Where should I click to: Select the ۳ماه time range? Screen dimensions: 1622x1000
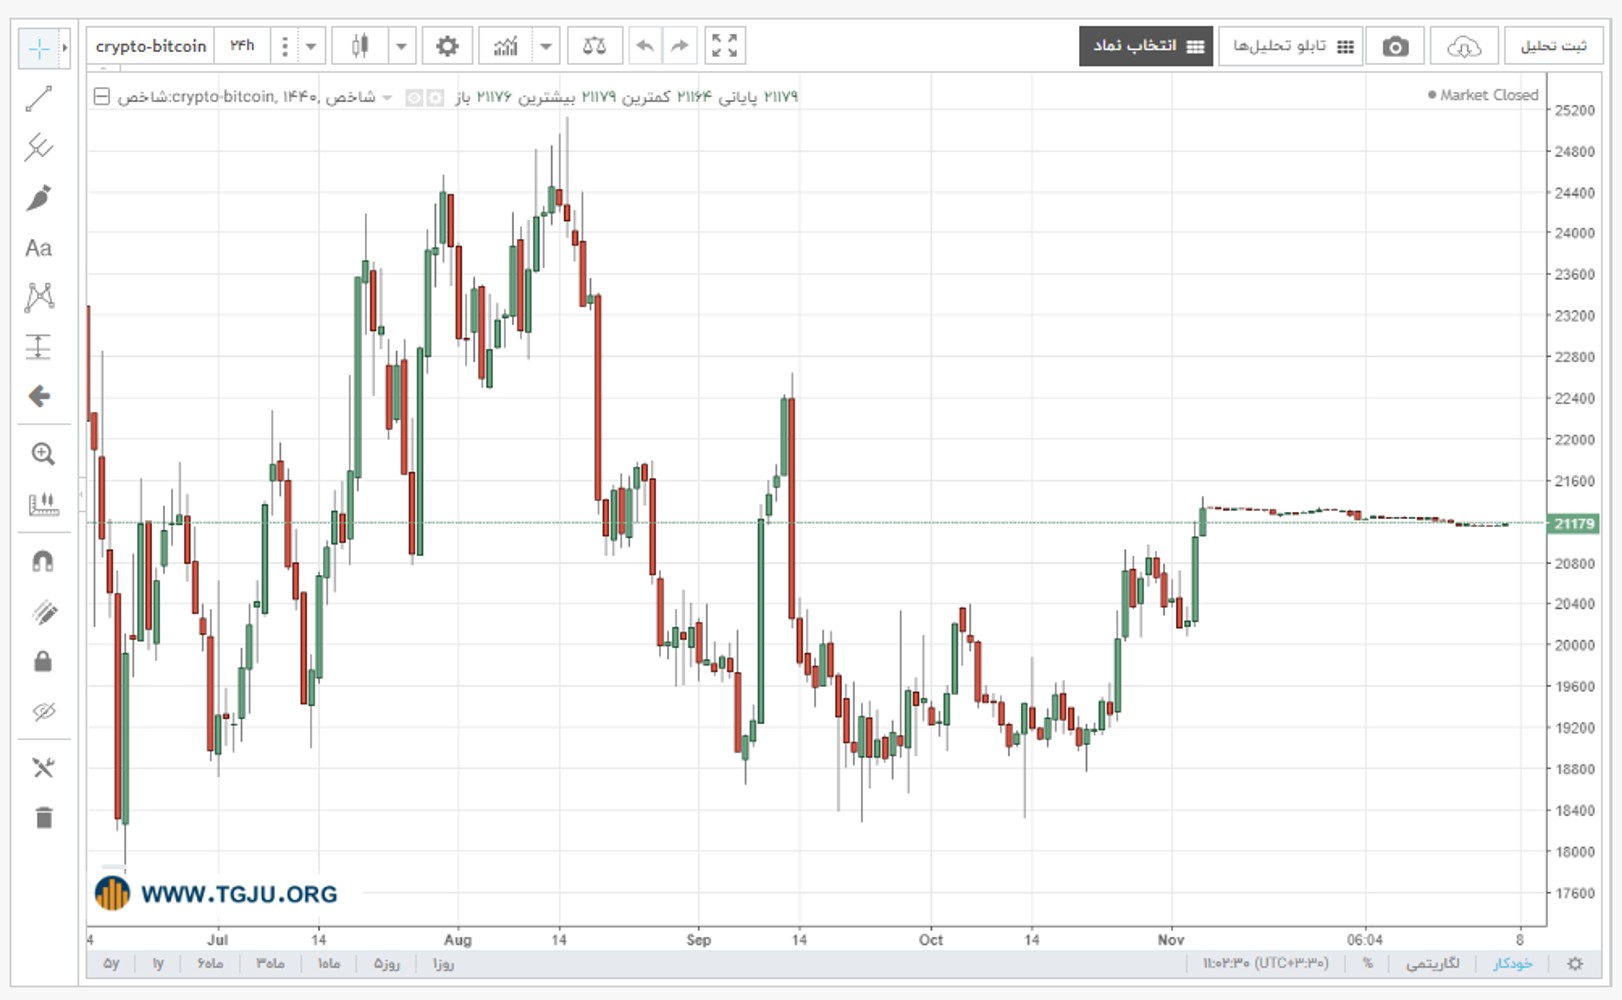click(x=270, y=963)
